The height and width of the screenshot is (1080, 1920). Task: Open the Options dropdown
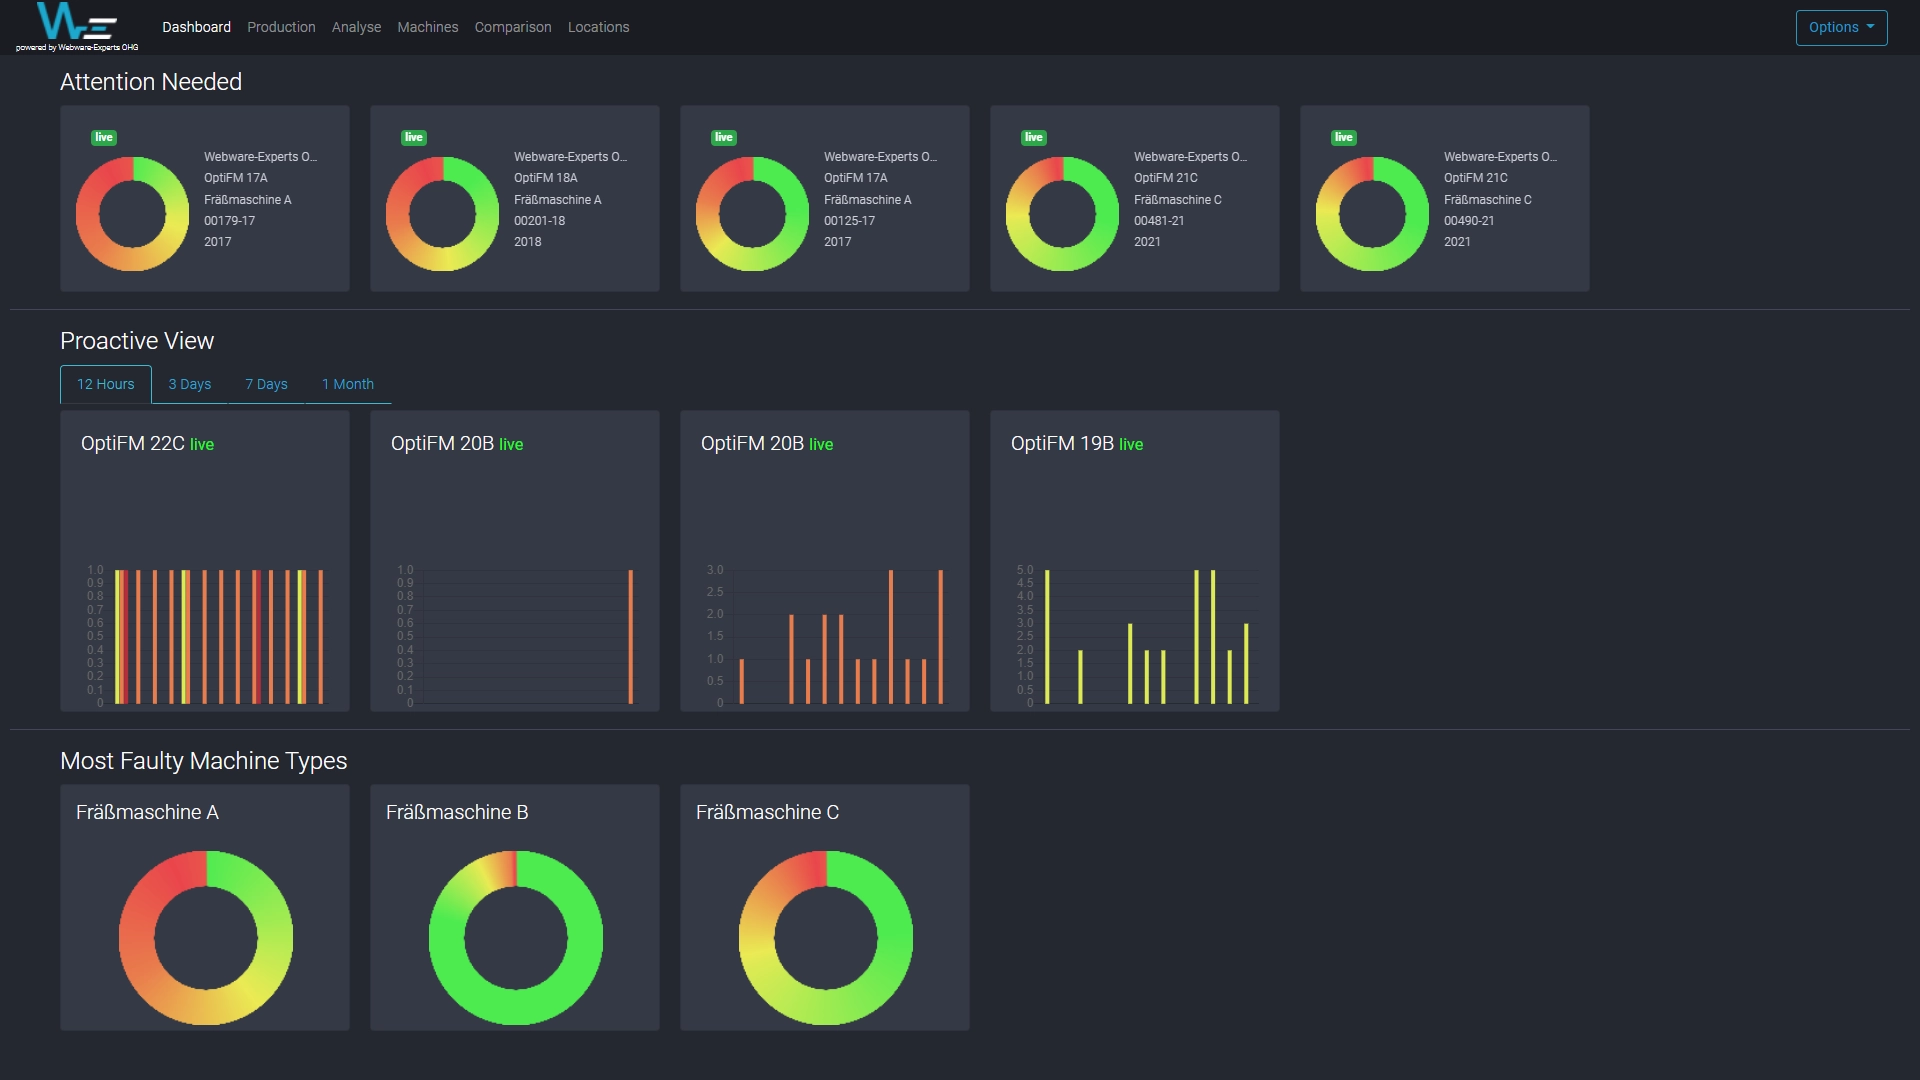tap(1841, 27)
